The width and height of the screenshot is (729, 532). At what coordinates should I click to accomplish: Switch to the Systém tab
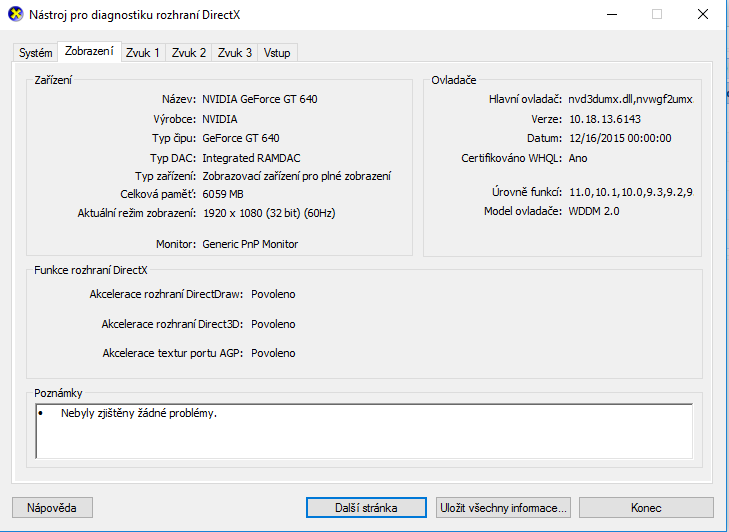click(x=36, y=53)
